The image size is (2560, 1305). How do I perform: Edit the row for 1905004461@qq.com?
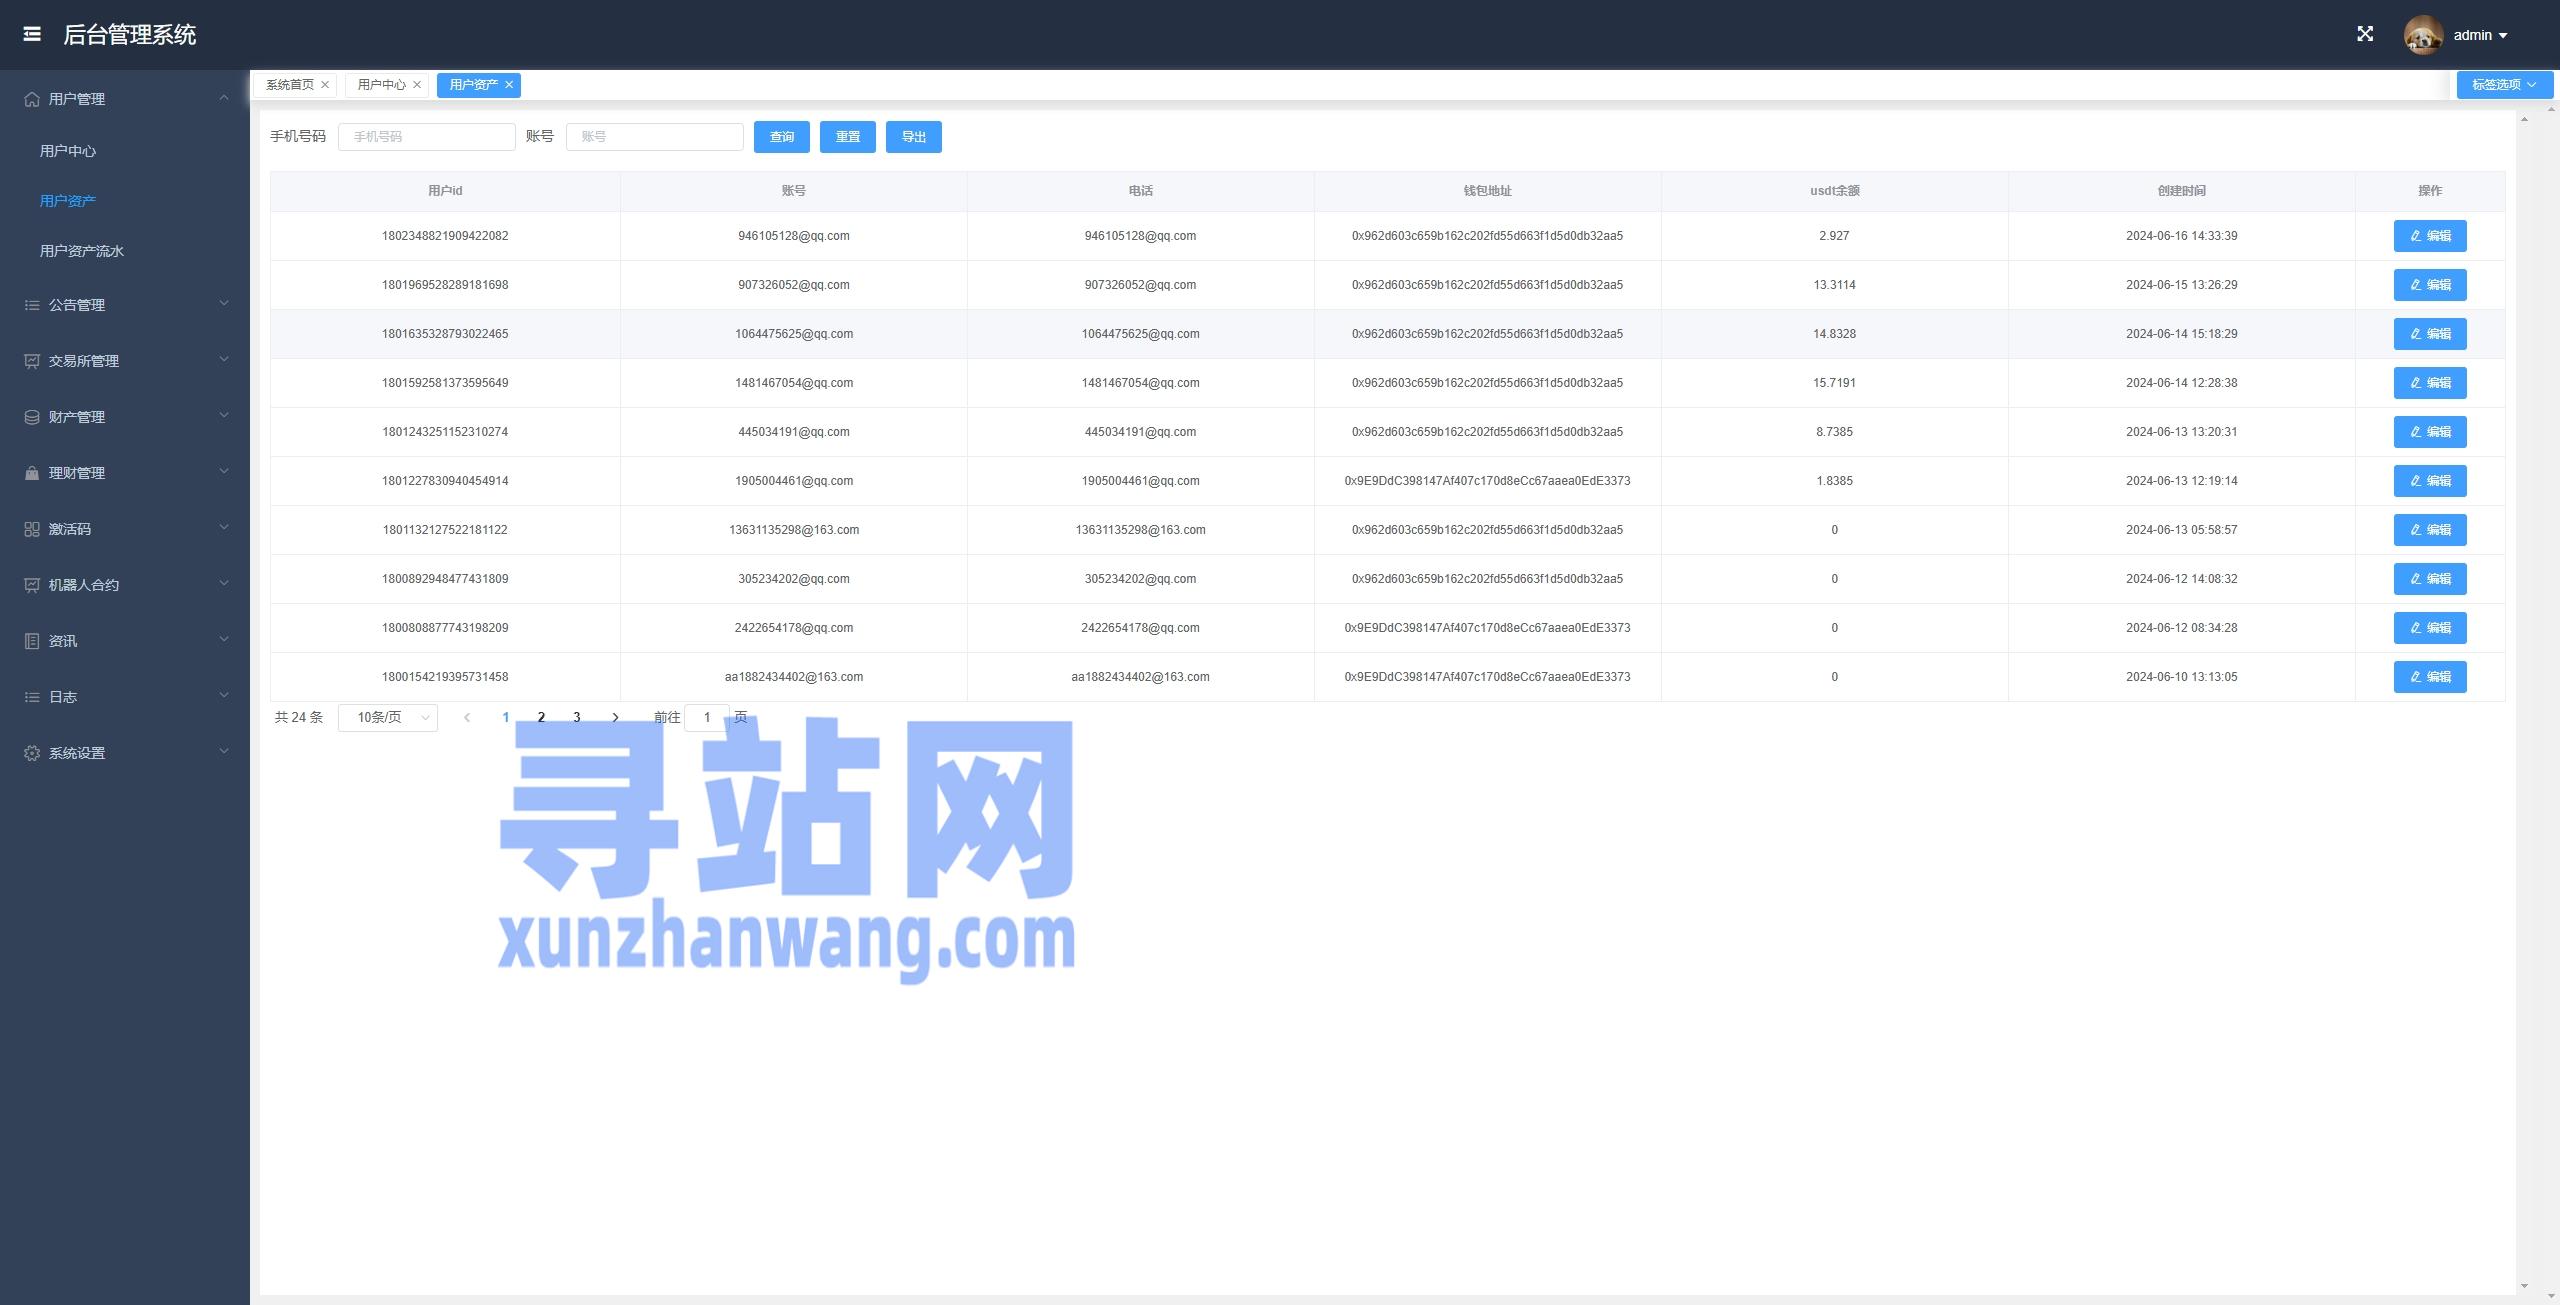pyautogui.click(x=2430, y=481)
